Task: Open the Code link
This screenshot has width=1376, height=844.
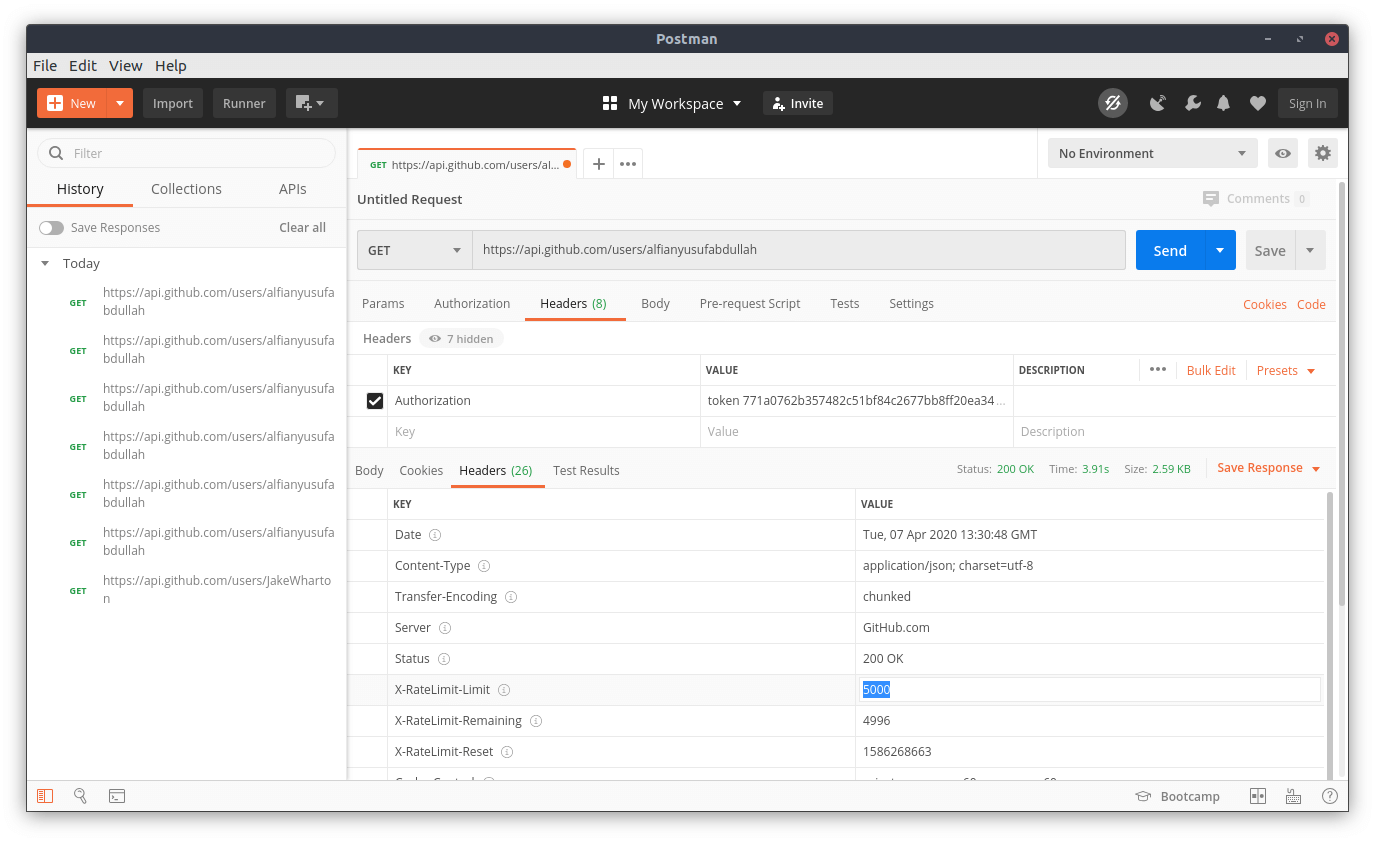Action: coord(1311,305)
